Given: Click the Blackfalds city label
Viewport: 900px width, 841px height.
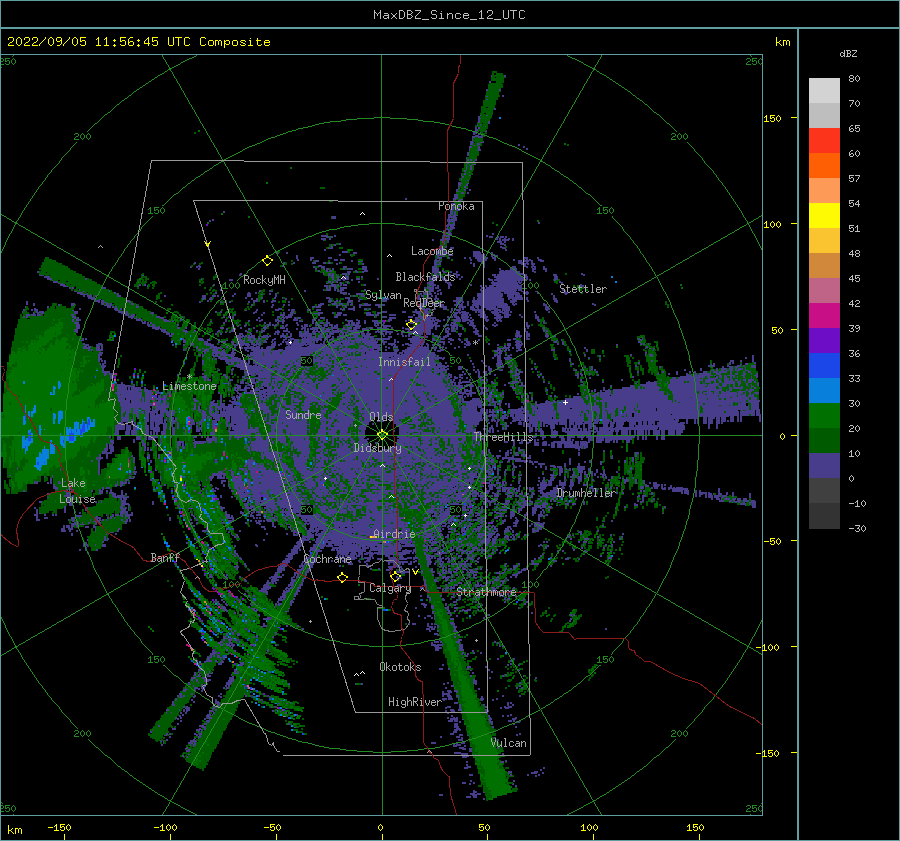Looking at the screenshot, I should tap(425, 277).
